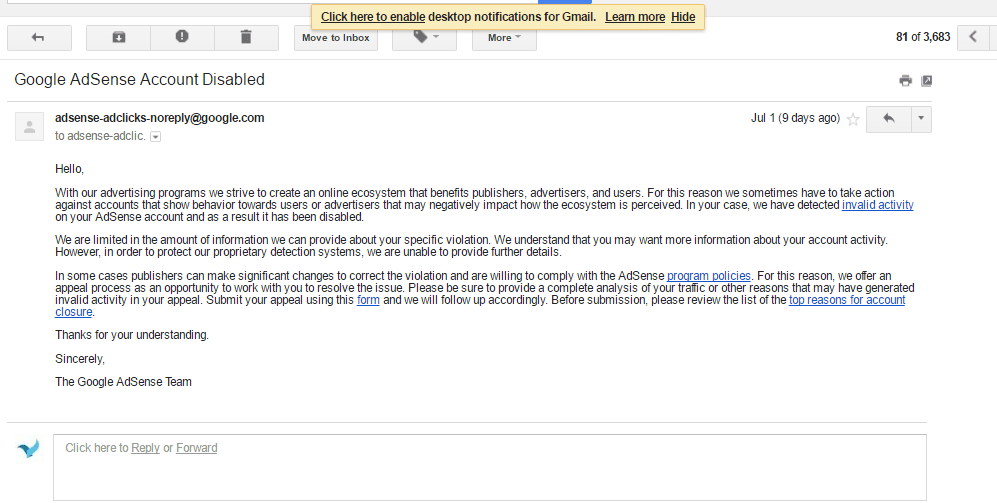Viewport: 997px width, 503px height.
Task: Print the conversation using the printer icon
Action: pyautogui.click(x=905, y=81)
